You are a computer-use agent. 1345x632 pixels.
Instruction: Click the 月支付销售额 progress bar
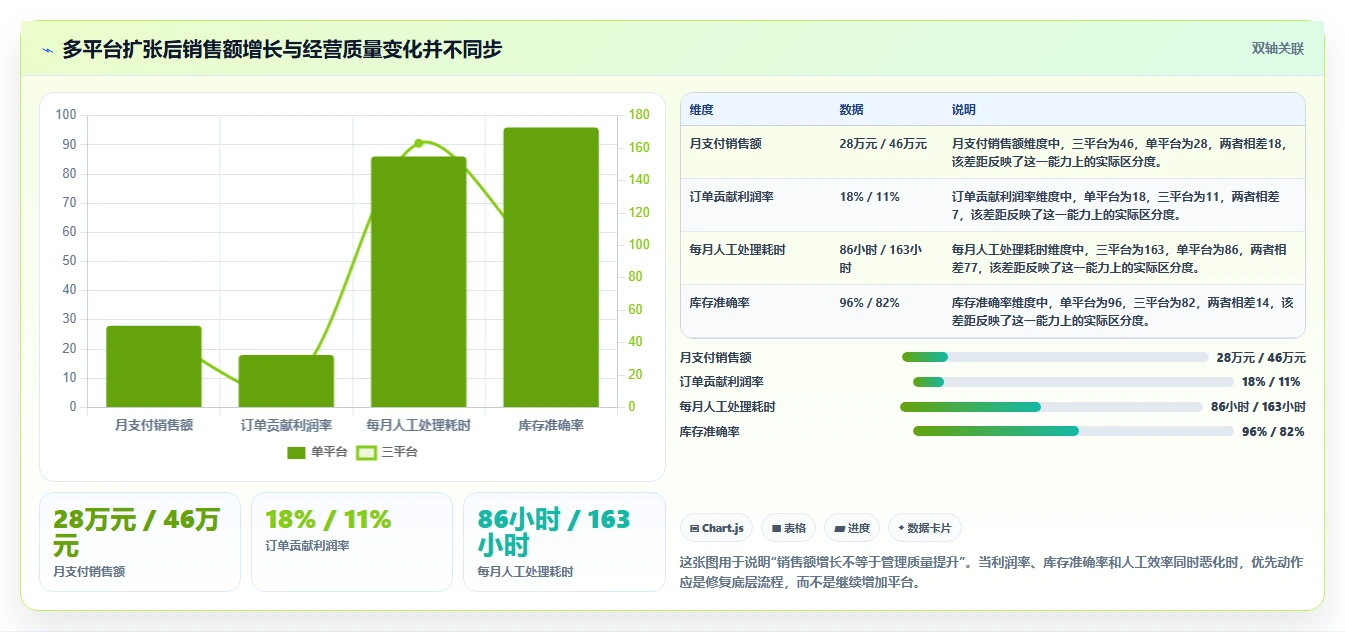coord(1055,357)
